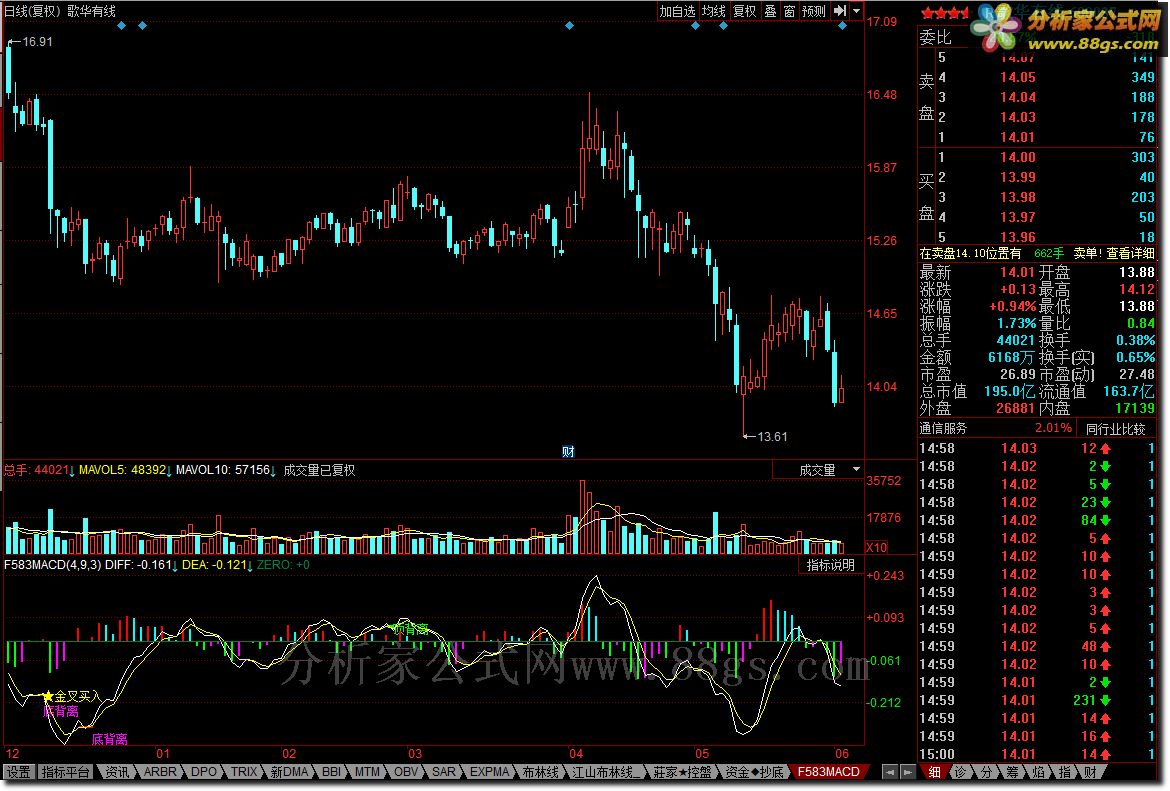Click the 设置 settings button
Viewport: 1170px width, 791px height.
[19, 772]
